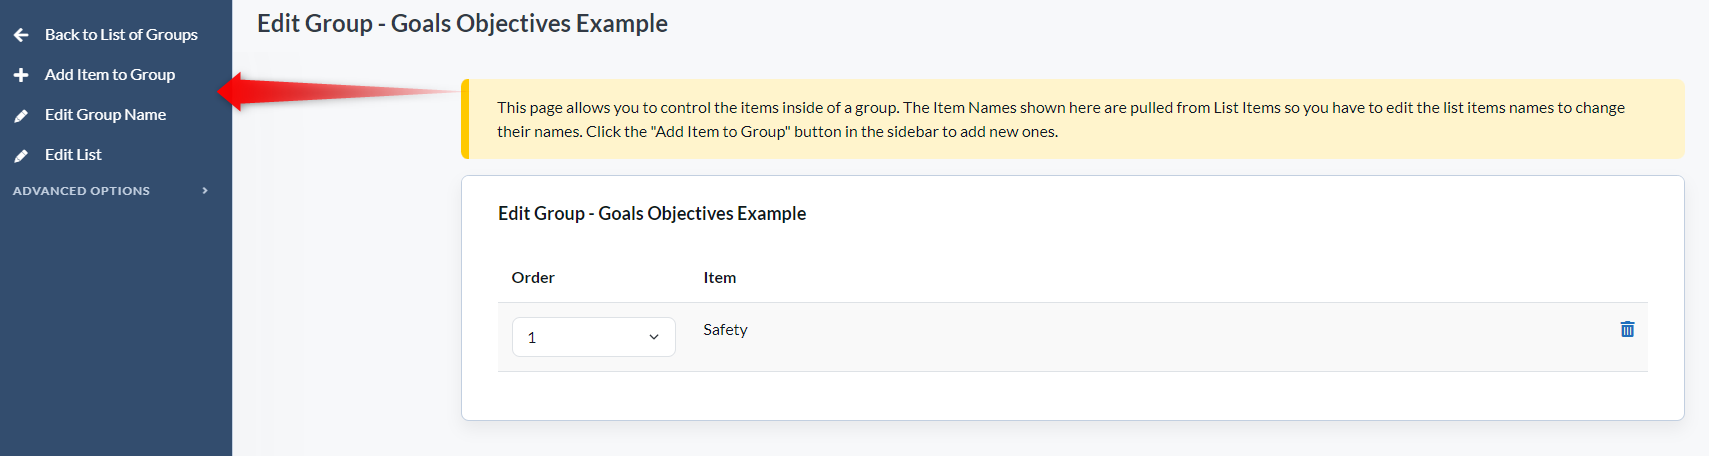Expand the ADVANCED OPTIONS section label
Image resolution: width=1709 pixels, height=456 pixels.
coord(81,191)
